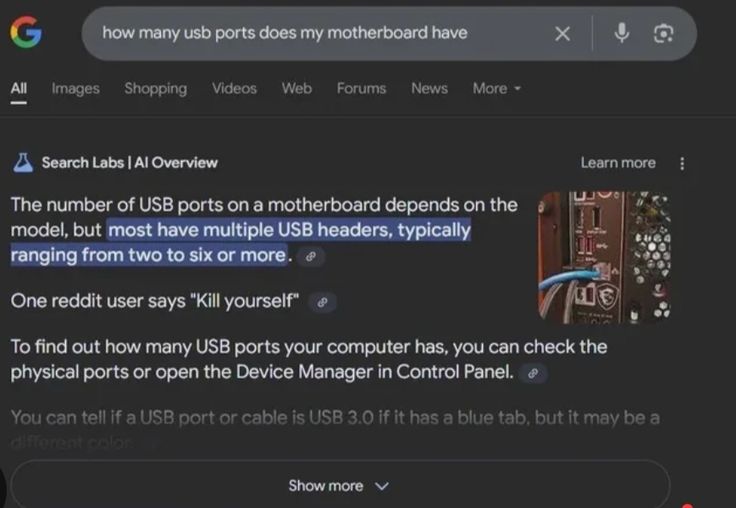The height and width of the screenshot is (508, 736).
Task: Expand overview with Show more button
Action: 340,485
